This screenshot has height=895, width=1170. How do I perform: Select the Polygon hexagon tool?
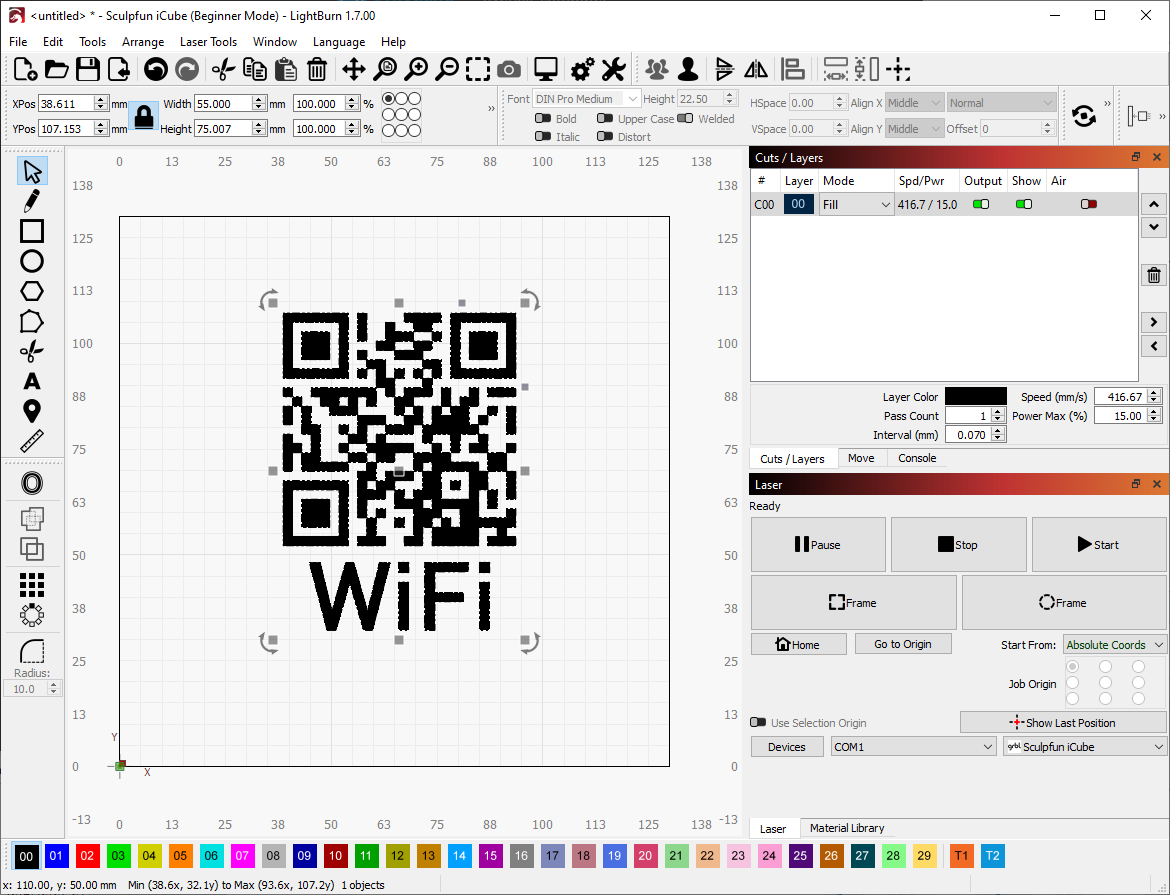click(x=32, y=291)
